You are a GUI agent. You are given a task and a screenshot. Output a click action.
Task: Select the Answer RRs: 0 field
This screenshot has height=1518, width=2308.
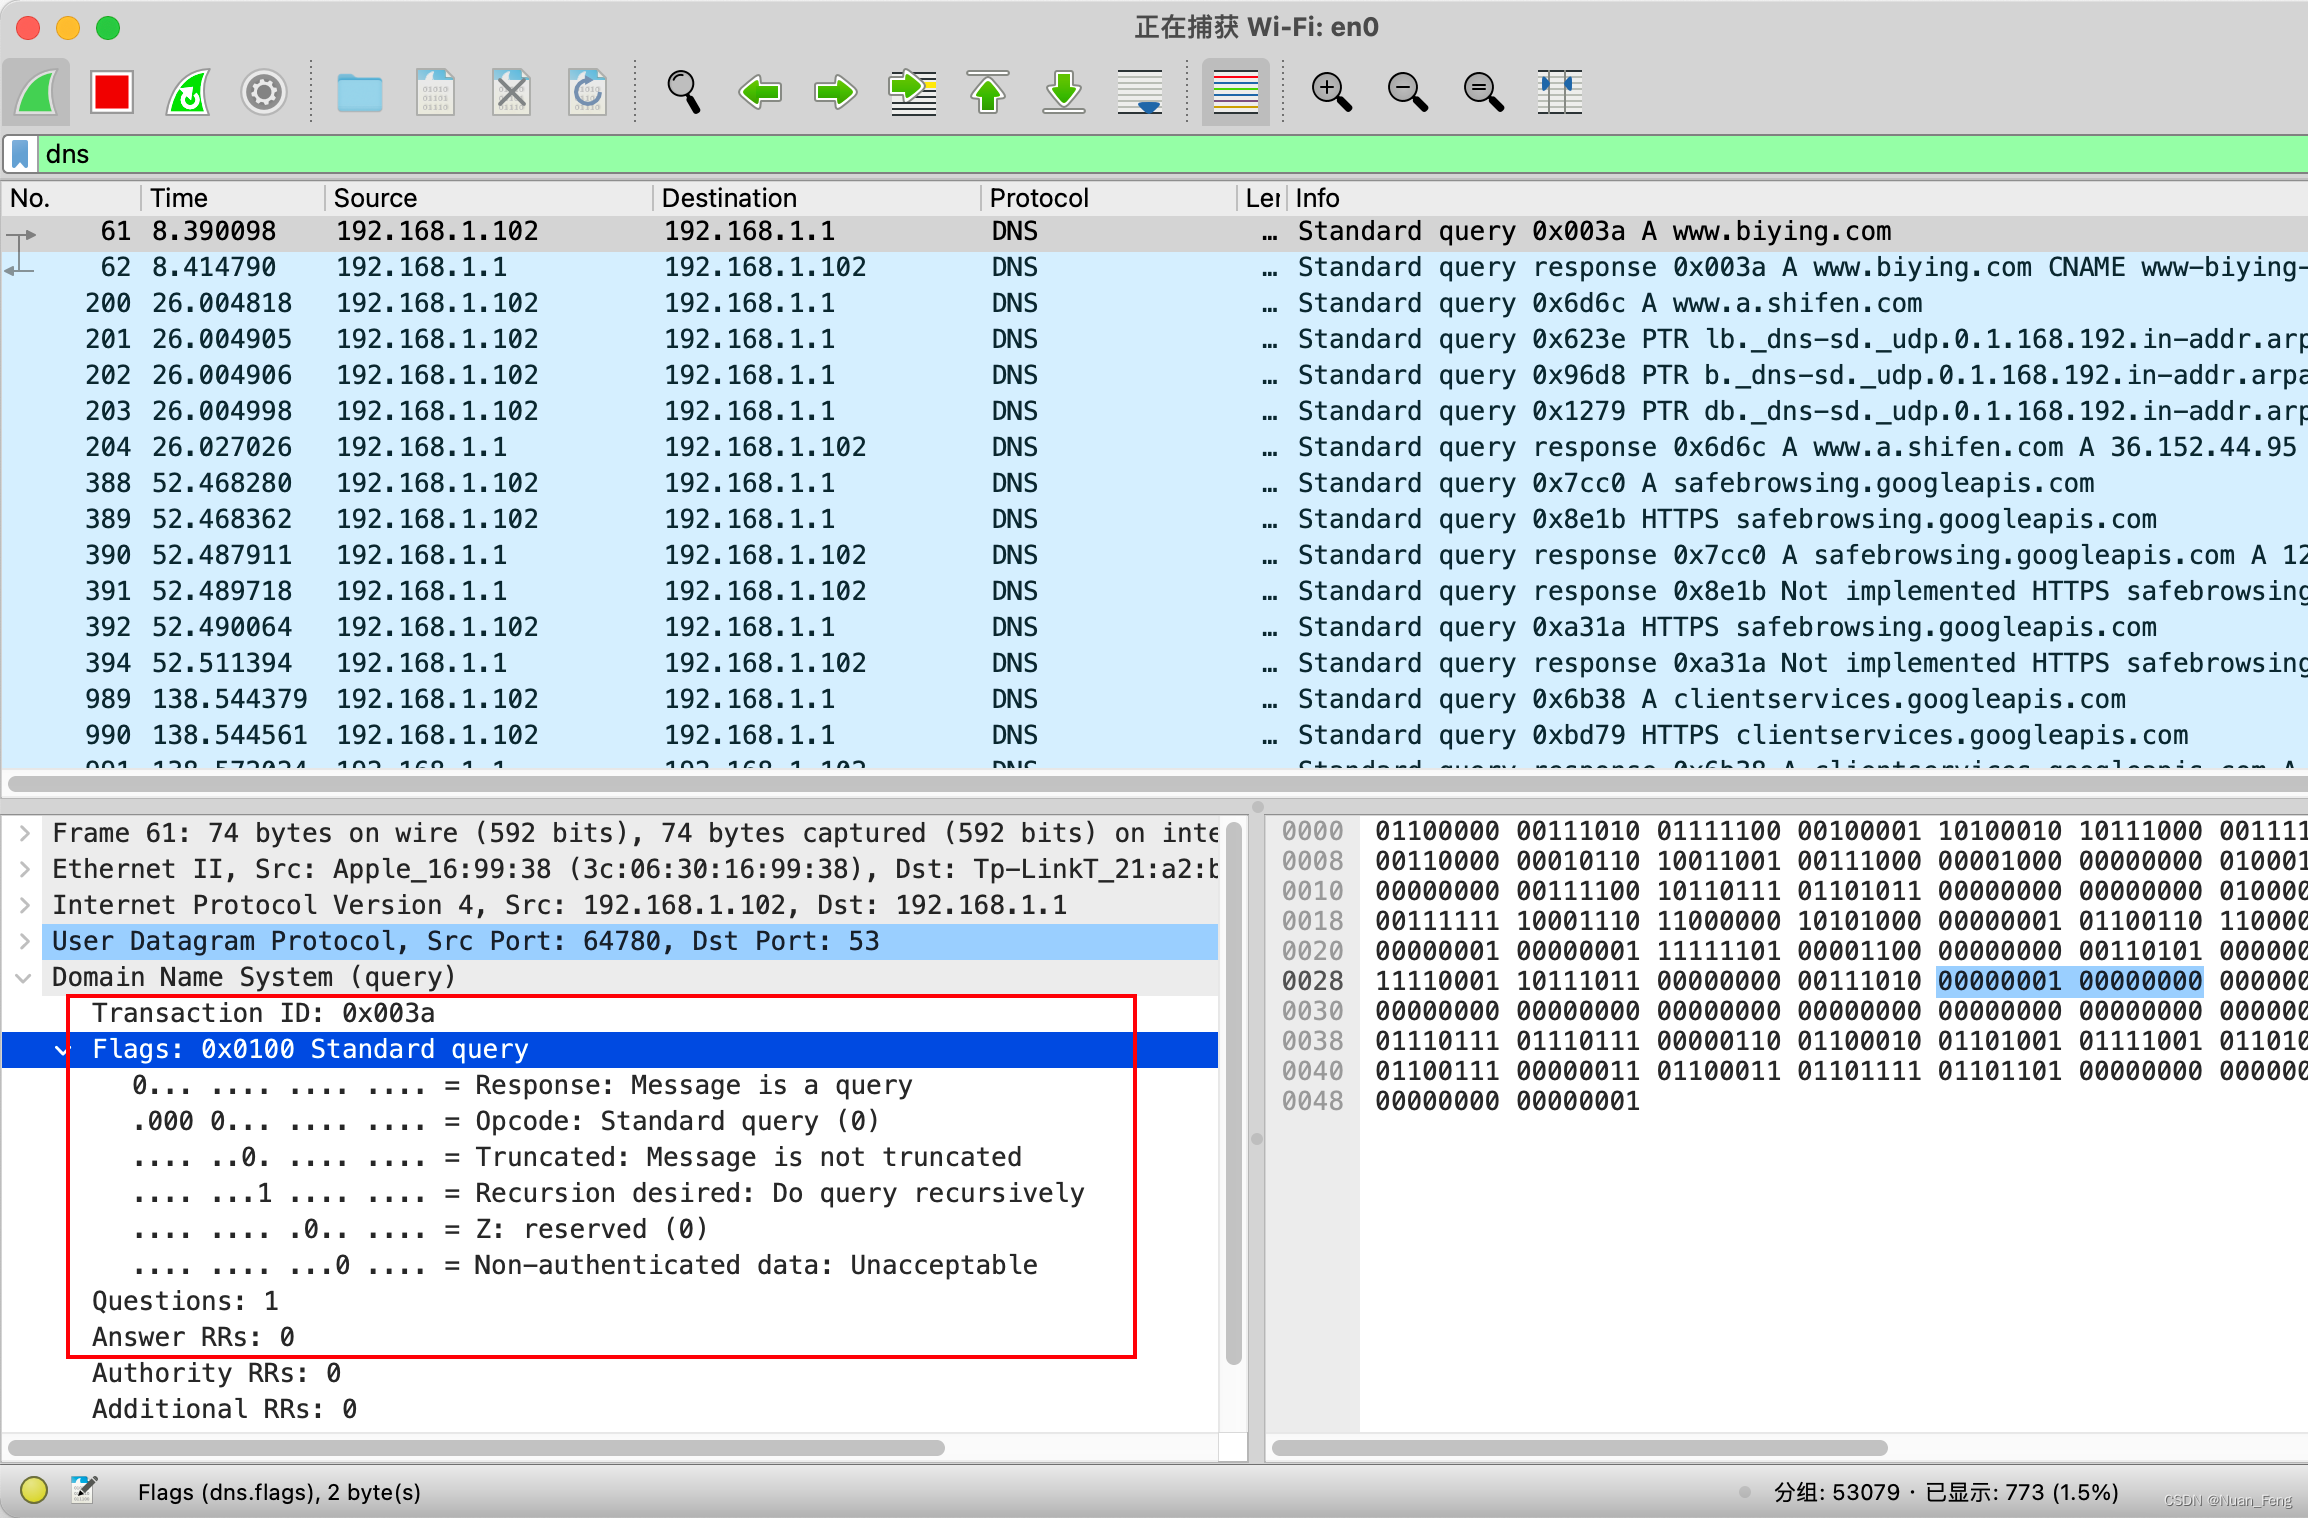click(610, 1337)
